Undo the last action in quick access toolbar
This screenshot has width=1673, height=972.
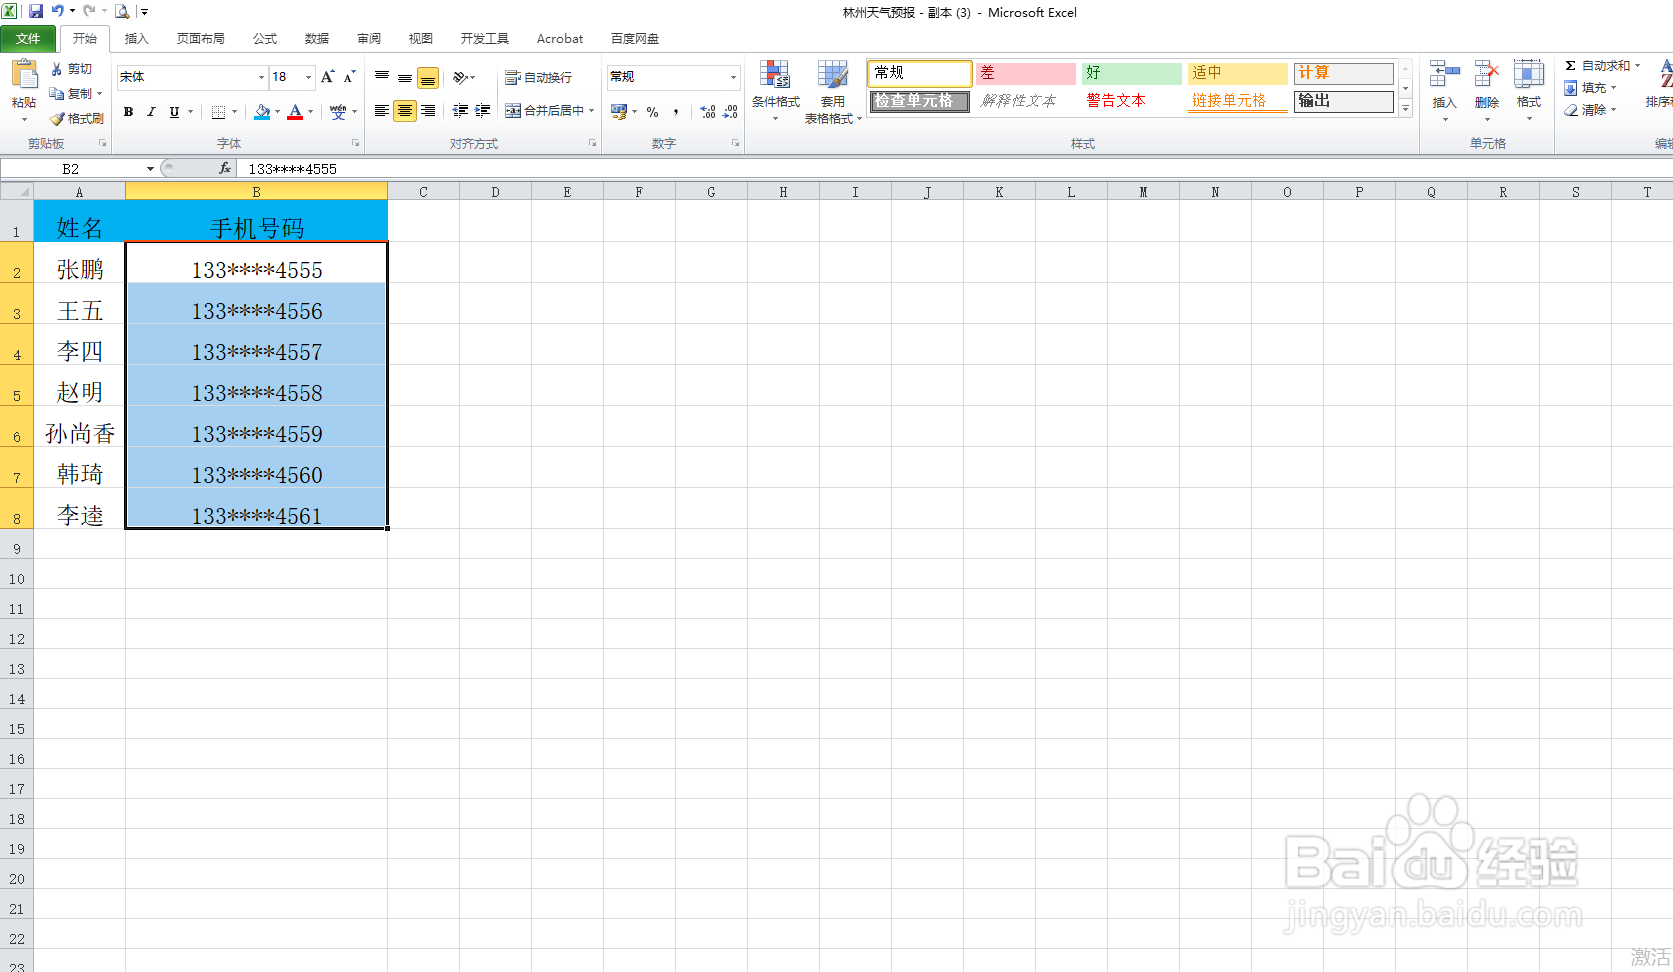58,11
